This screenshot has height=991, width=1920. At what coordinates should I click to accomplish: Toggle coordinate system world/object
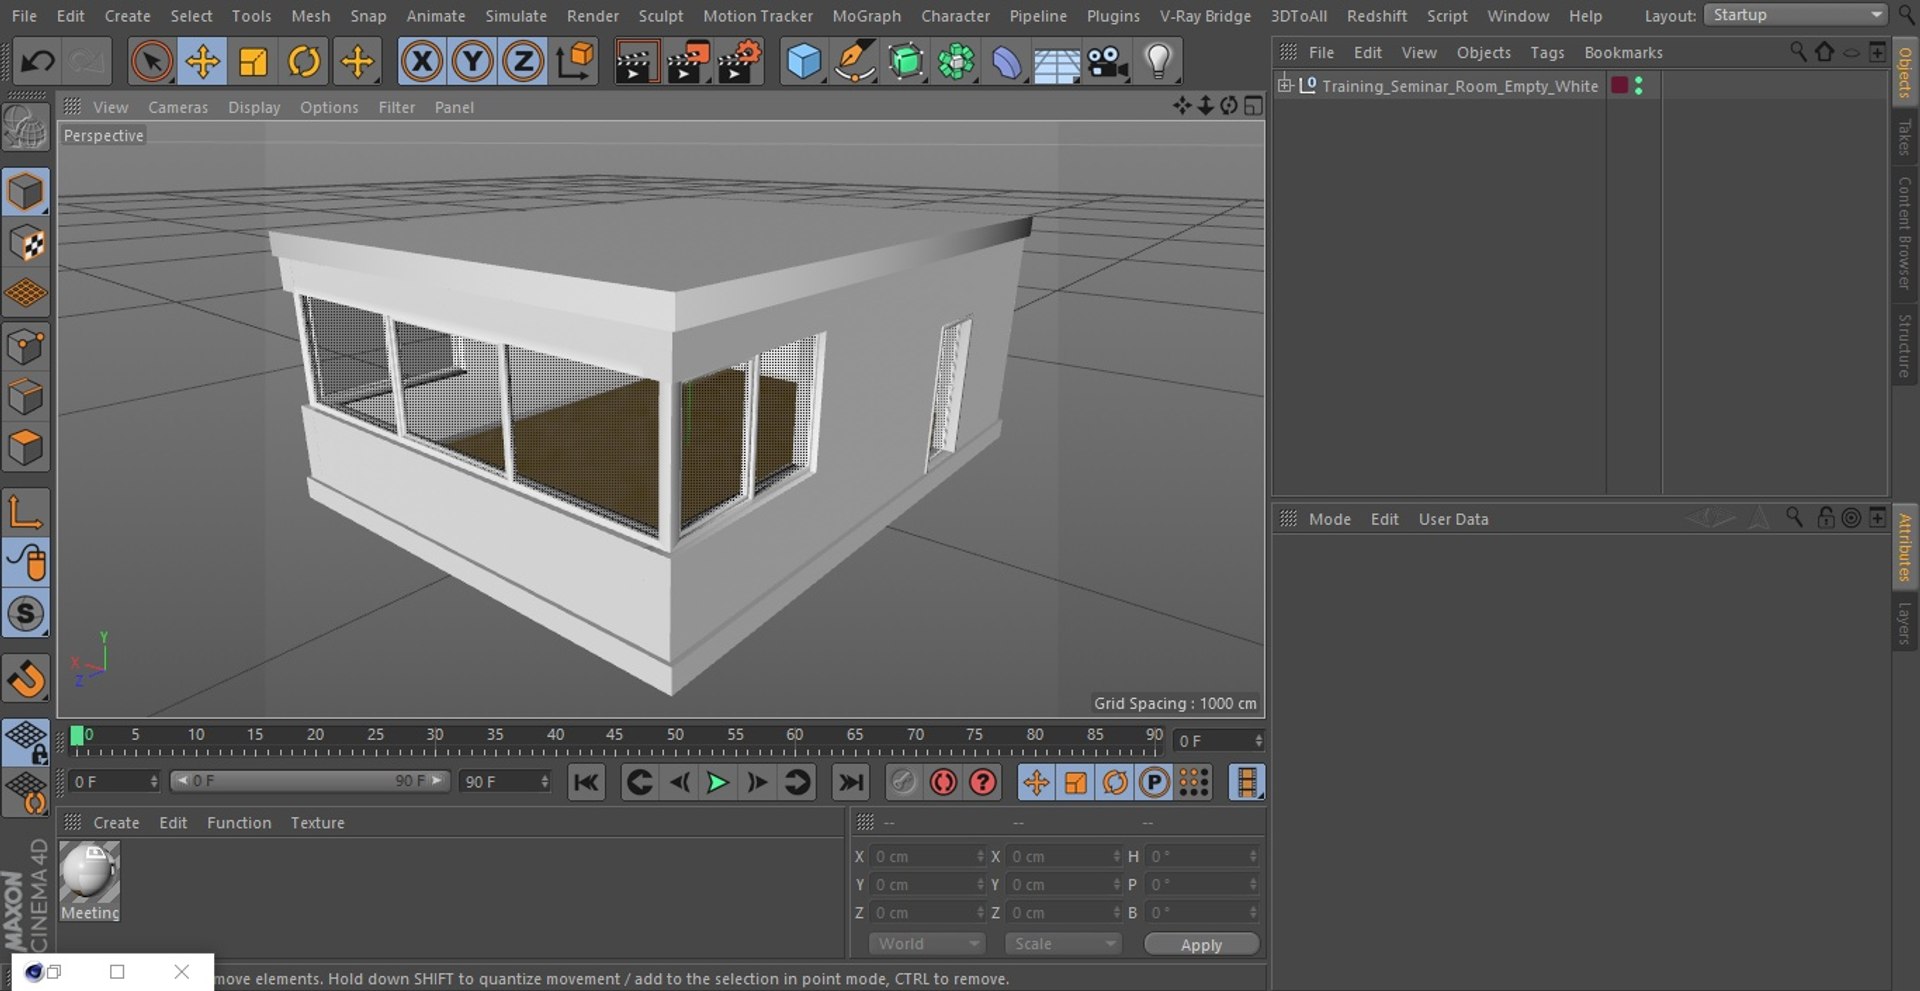coord(575,62)
